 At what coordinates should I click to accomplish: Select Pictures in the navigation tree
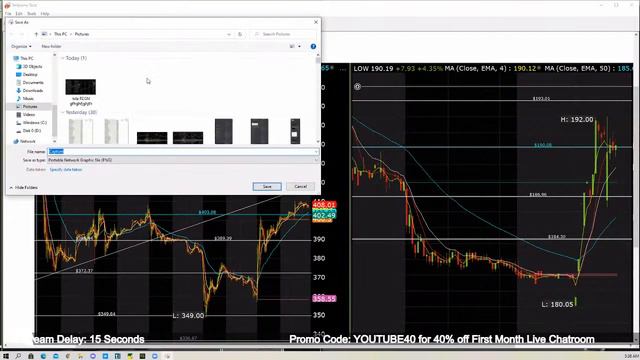[x=27, y=107]
